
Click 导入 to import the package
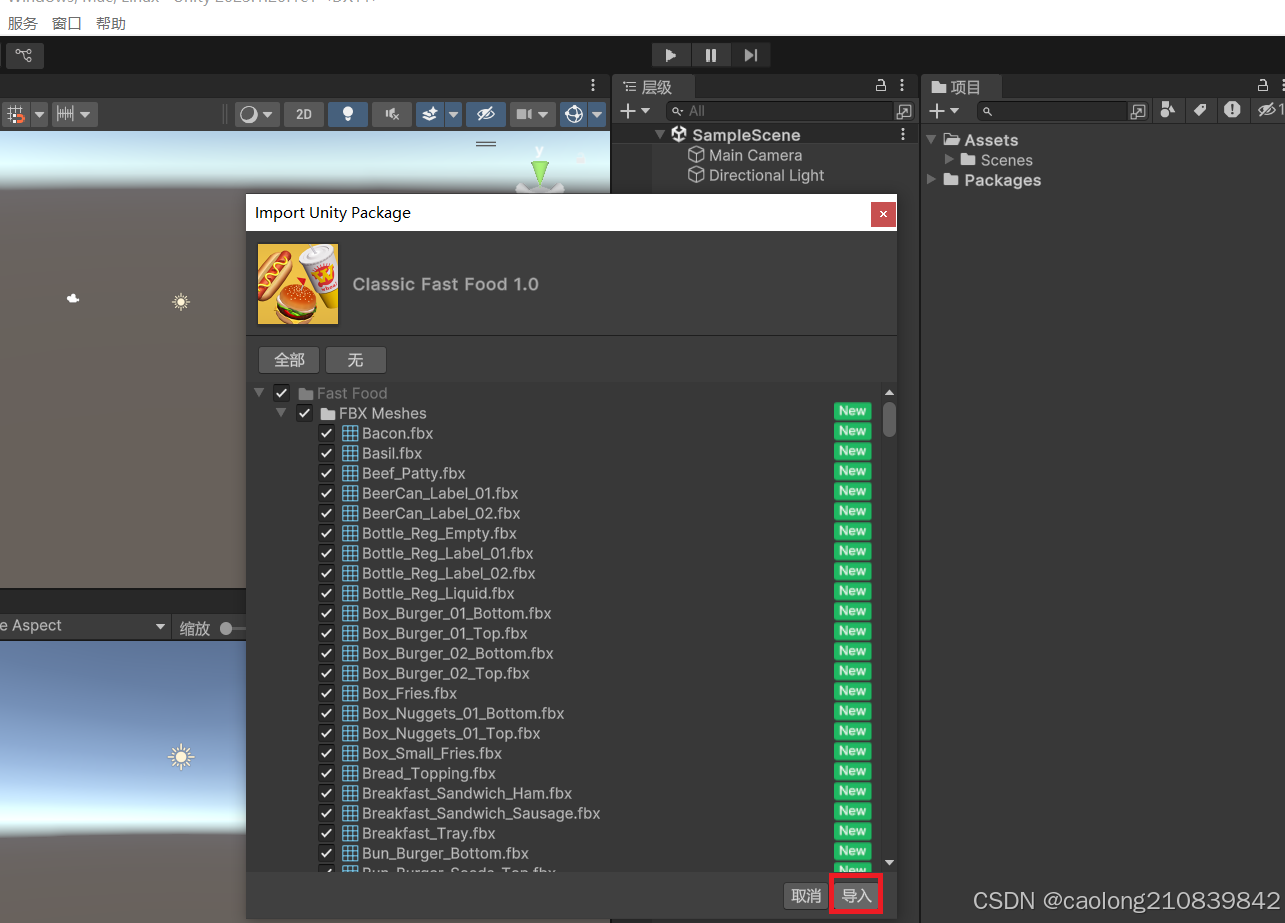click(x=857, y=896)
